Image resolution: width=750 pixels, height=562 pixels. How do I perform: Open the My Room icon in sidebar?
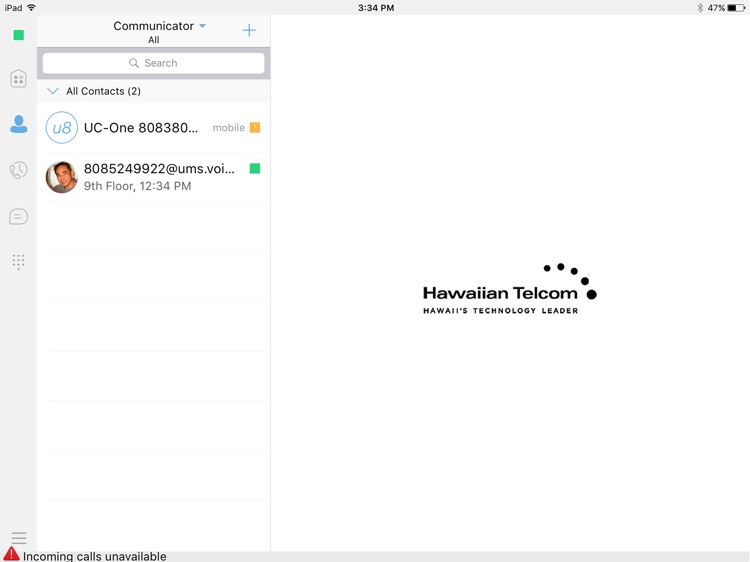point(18,79)
